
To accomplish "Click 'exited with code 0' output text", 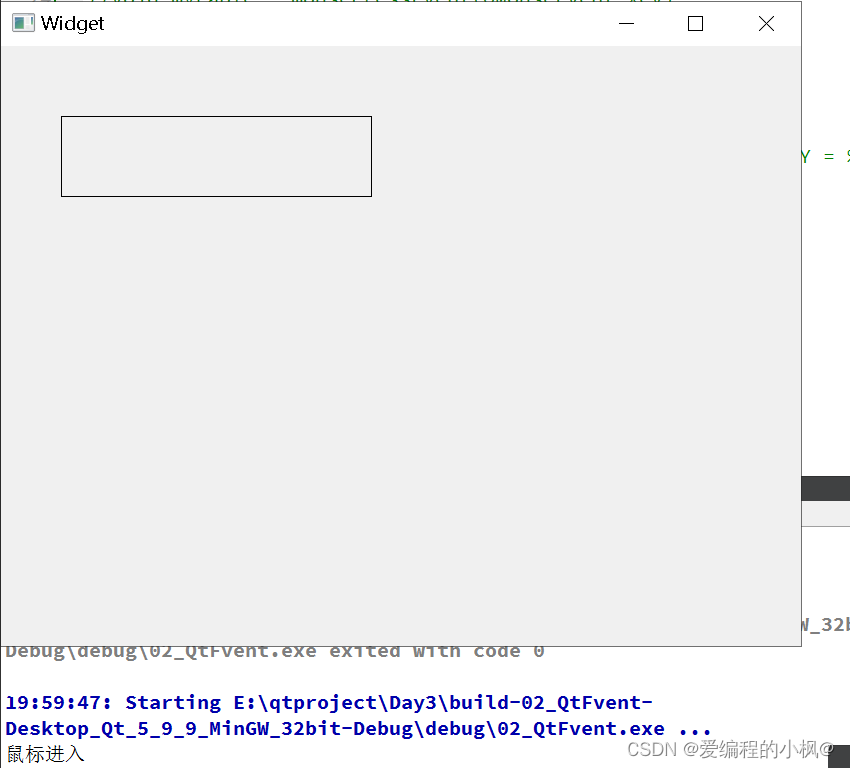I will point(436,651).
